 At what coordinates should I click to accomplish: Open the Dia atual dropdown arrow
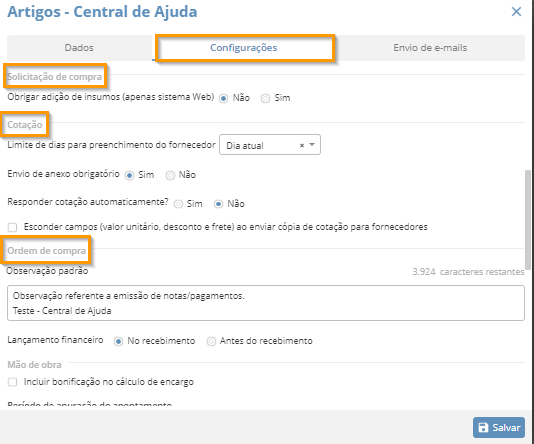coord(312,145)
